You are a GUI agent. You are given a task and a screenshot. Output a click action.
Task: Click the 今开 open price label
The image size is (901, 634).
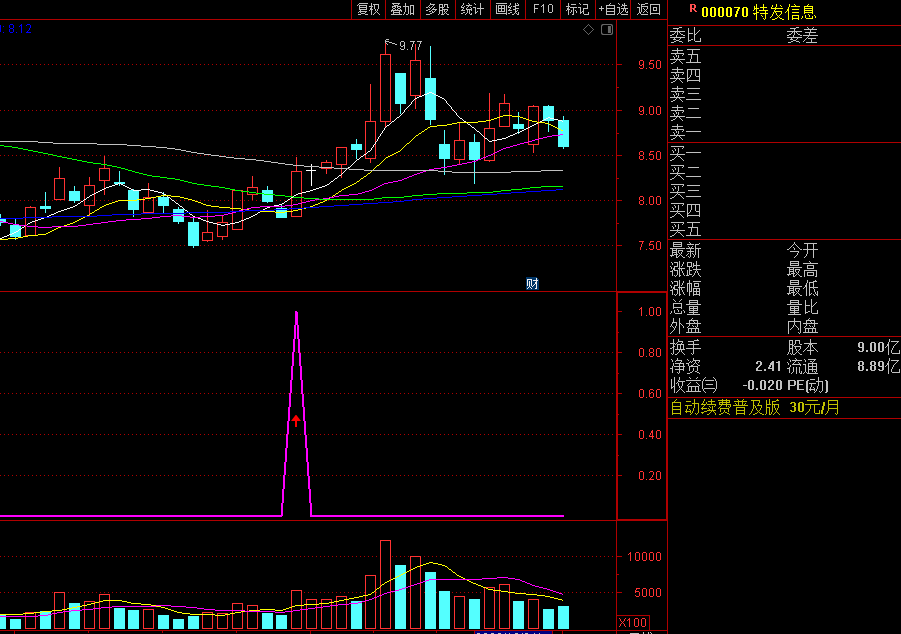(x=802, y=251)
